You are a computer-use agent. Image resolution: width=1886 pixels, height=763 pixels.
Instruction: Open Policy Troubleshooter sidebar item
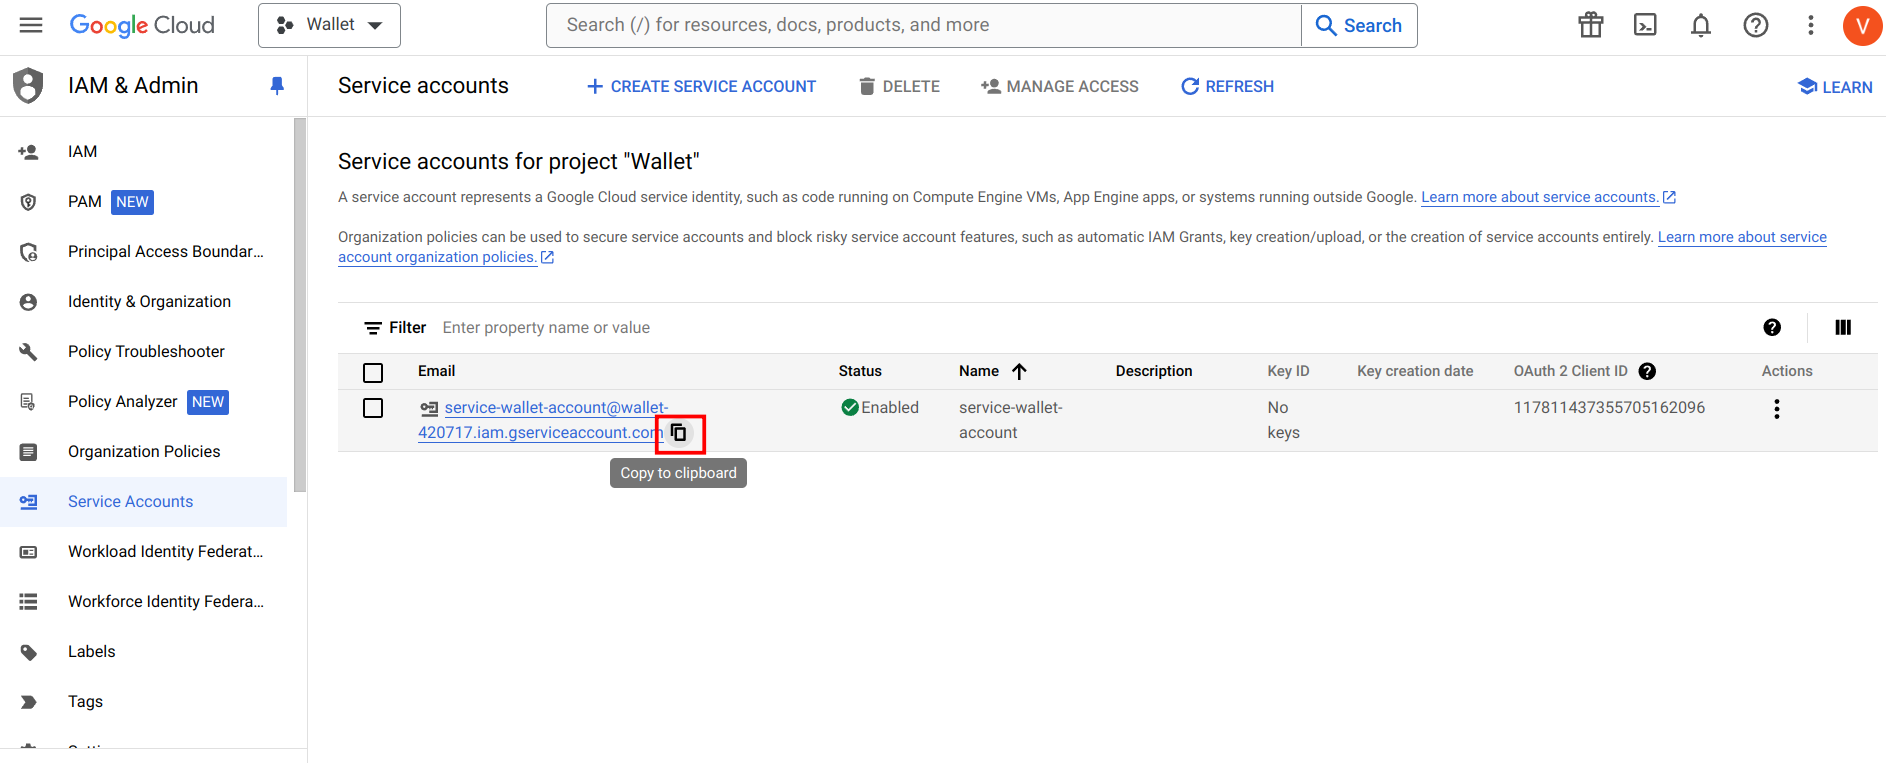click(x=143, y=352)
